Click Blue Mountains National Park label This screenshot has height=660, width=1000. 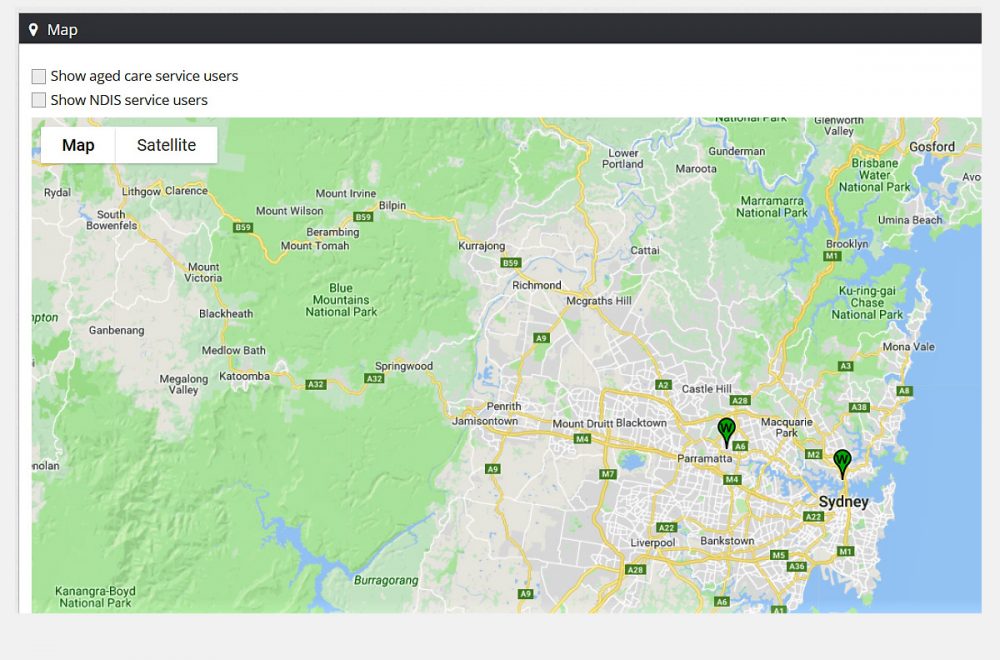pos(341,300)
